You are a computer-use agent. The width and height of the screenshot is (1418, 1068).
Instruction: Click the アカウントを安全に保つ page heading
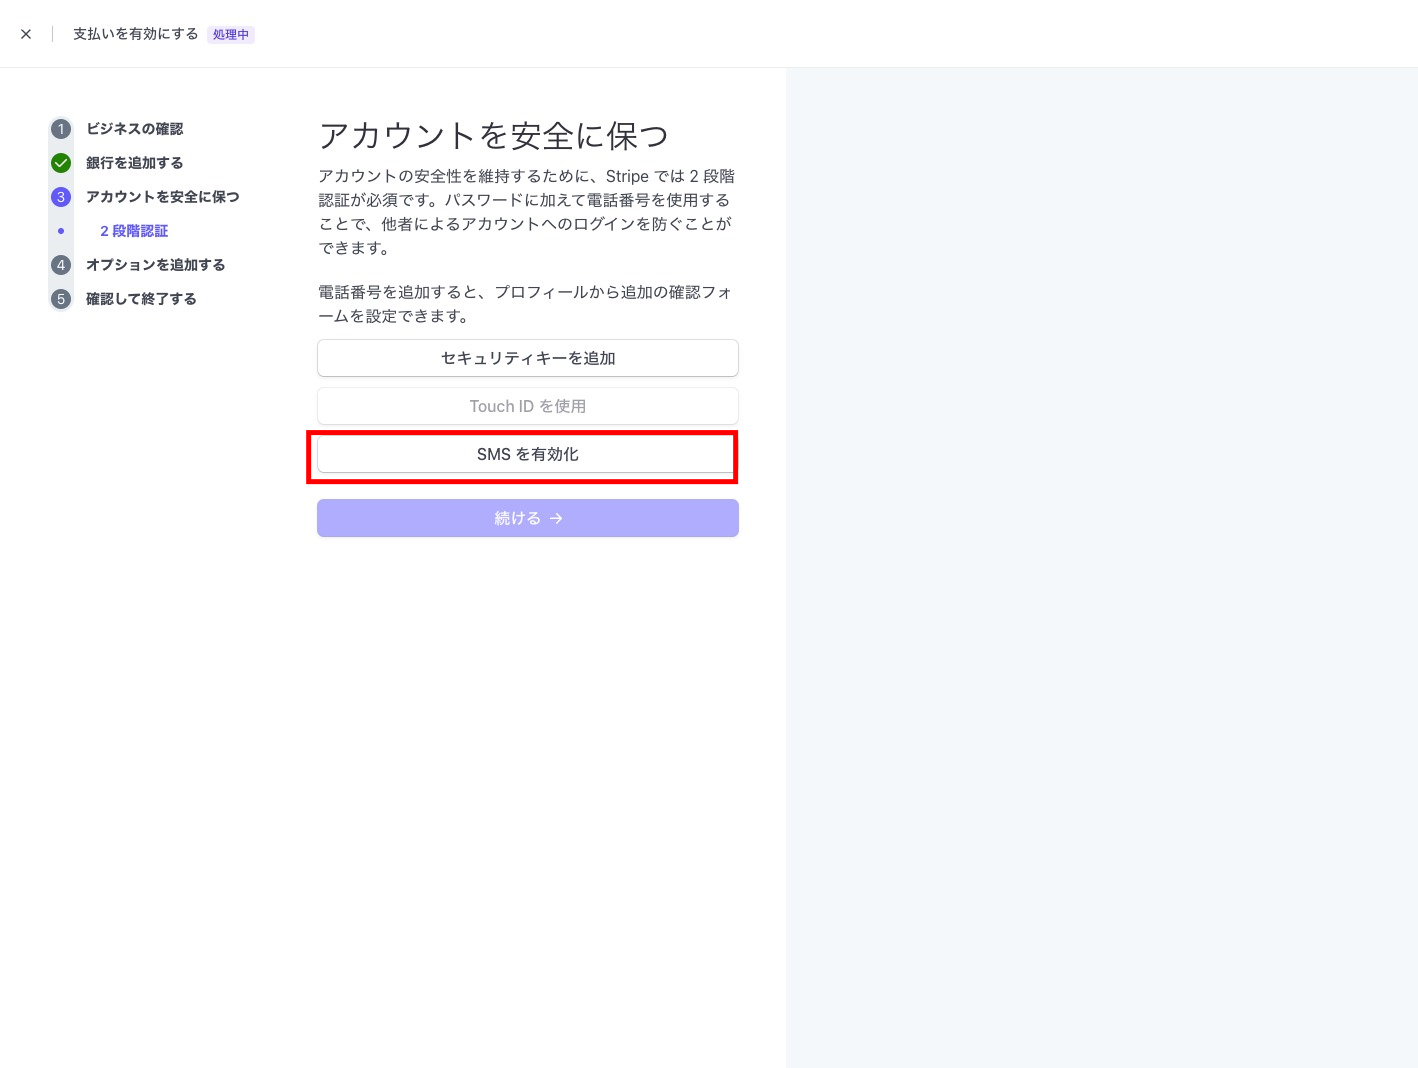pyautogui.click(x=493, y=136)
